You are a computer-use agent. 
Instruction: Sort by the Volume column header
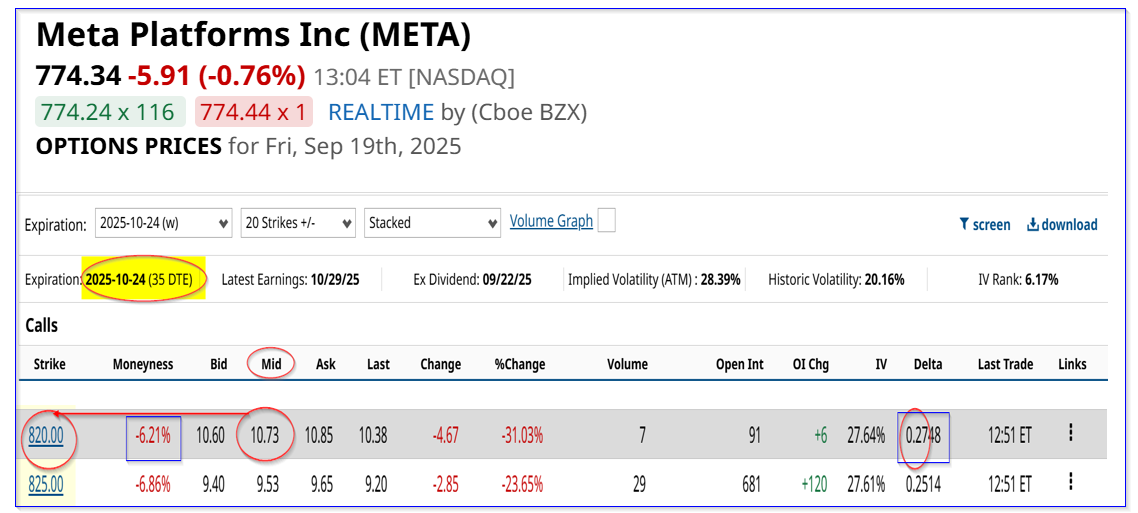(x=627, y=364)
